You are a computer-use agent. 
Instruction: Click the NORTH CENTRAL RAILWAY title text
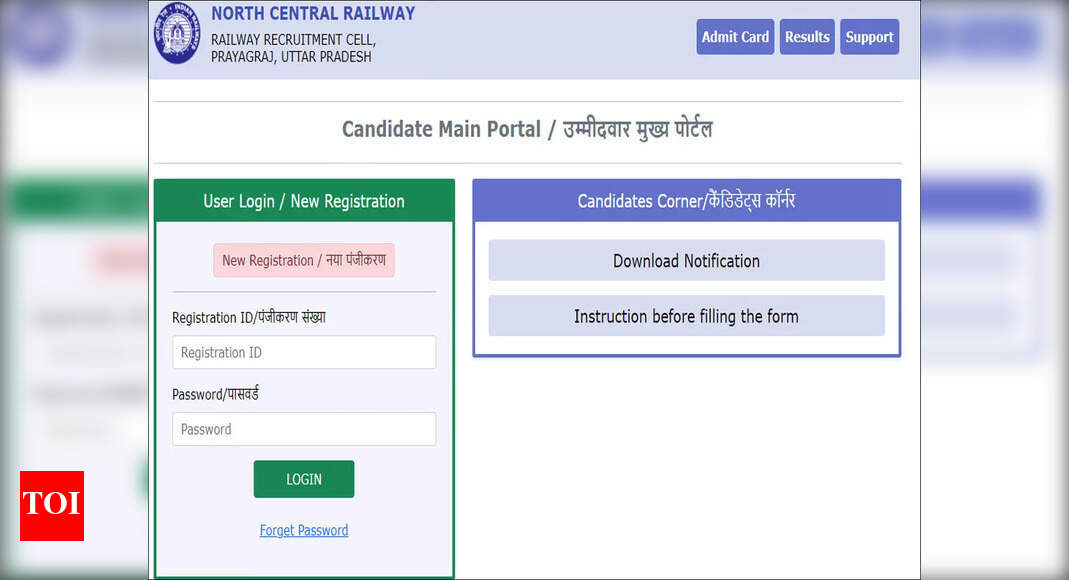click(x=313, y=14)
